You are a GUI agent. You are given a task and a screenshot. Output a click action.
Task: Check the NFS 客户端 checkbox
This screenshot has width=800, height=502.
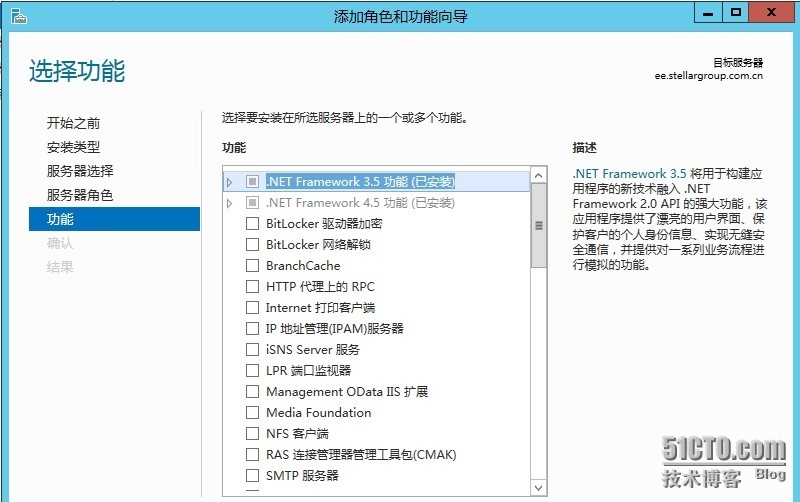(x=252, y=433)
